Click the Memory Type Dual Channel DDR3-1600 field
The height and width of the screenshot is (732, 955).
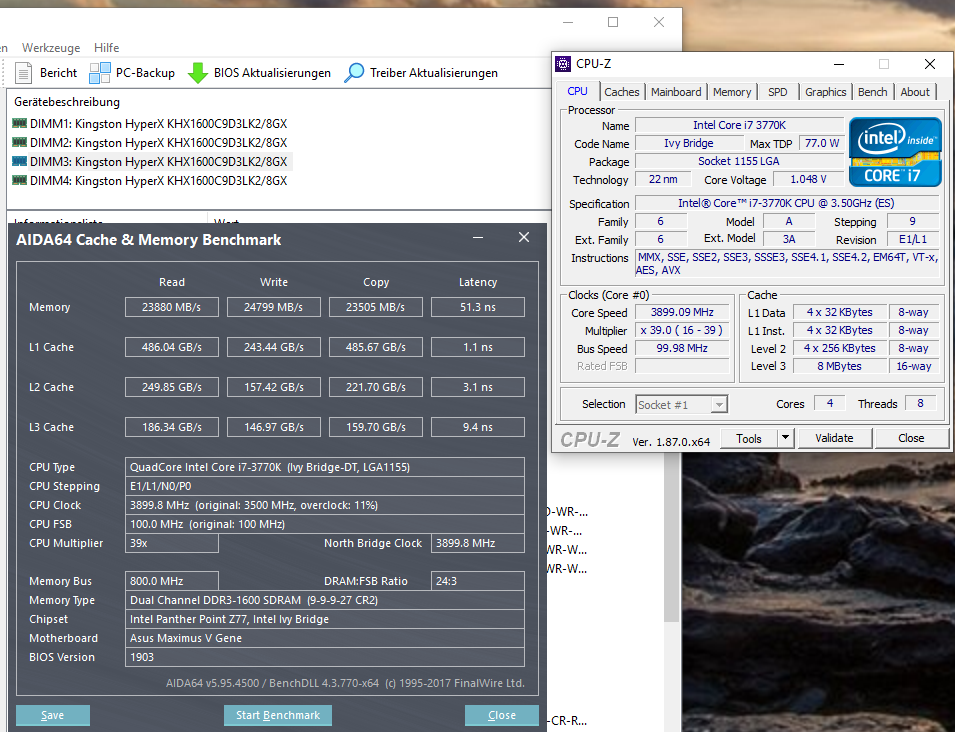pyautogui.click(x=325, y=600)
